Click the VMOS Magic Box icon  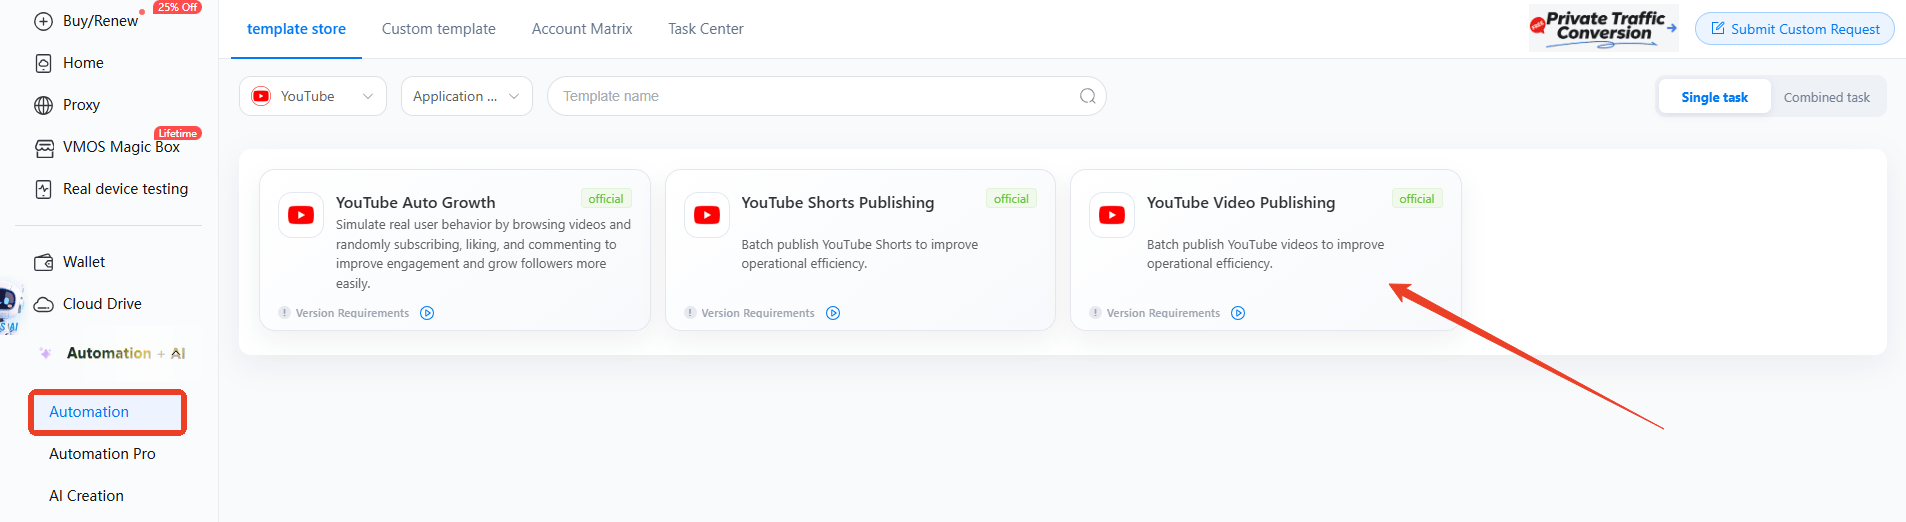44,148
